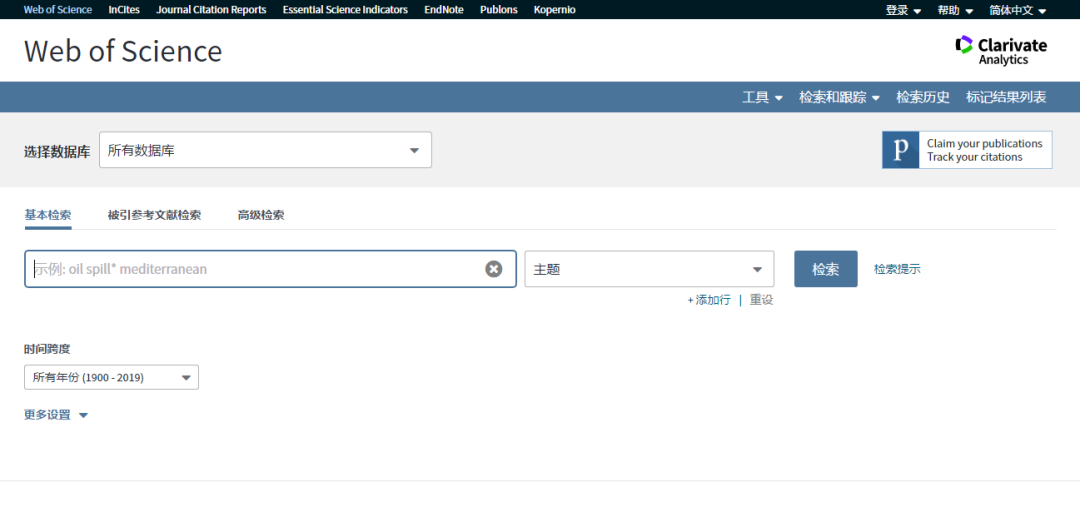The image size is (1080, 517).
Task: Click the Clarivate Analytics logo
Action: pos(1001,50)
